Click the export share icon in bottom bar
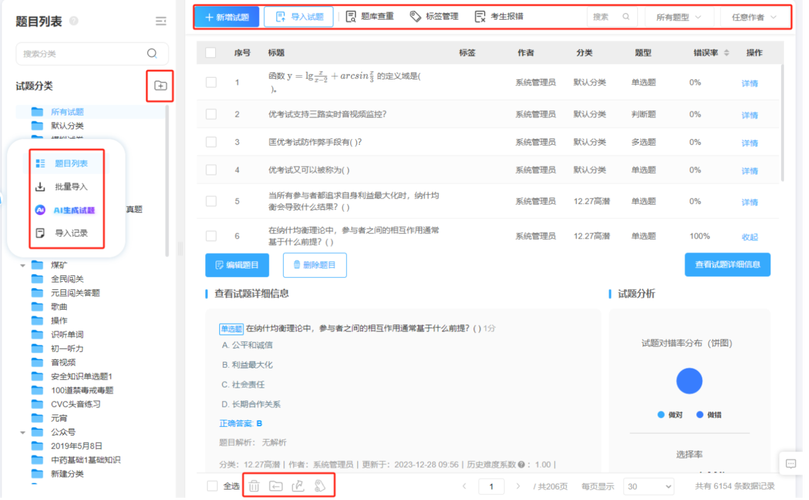Viewport: 809px width, 500px height. point(298,486)
